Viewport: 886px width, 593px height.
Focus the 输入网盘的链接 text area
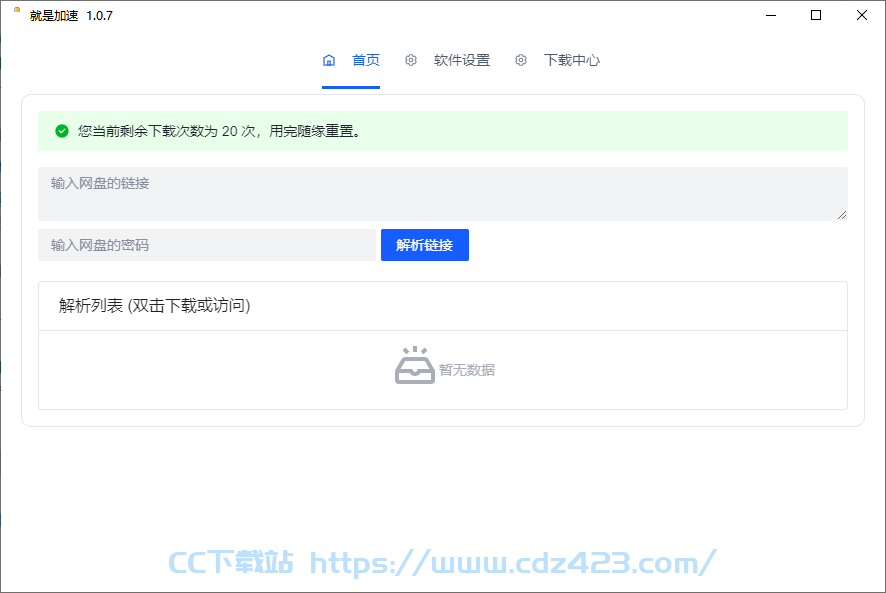[443, 193]
